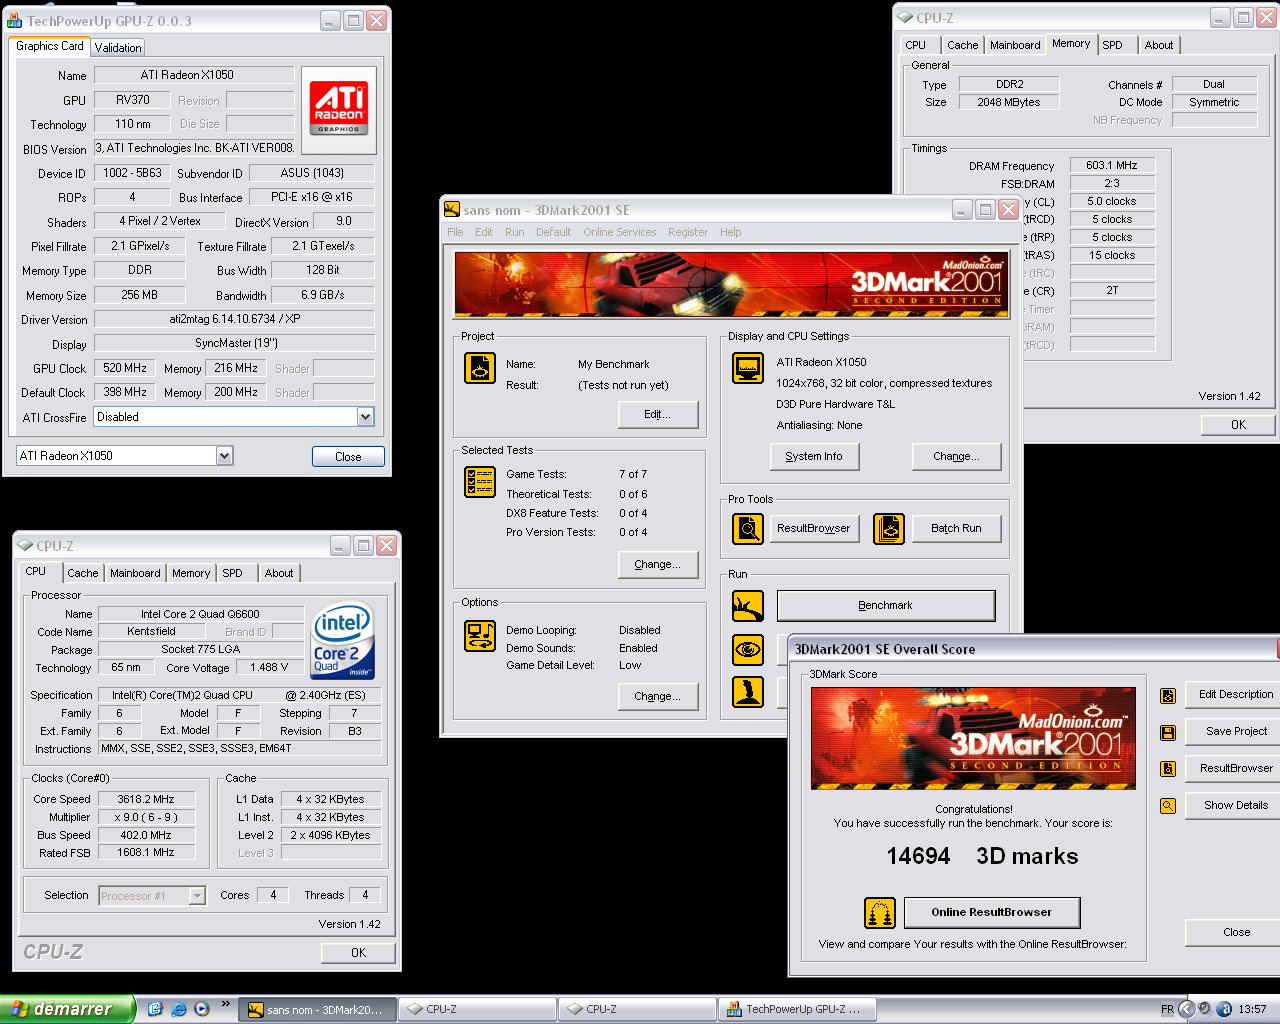Open the Processor #1 selection dropdown
This screenshot has height=1024, width=1280.
click(197, 896)
